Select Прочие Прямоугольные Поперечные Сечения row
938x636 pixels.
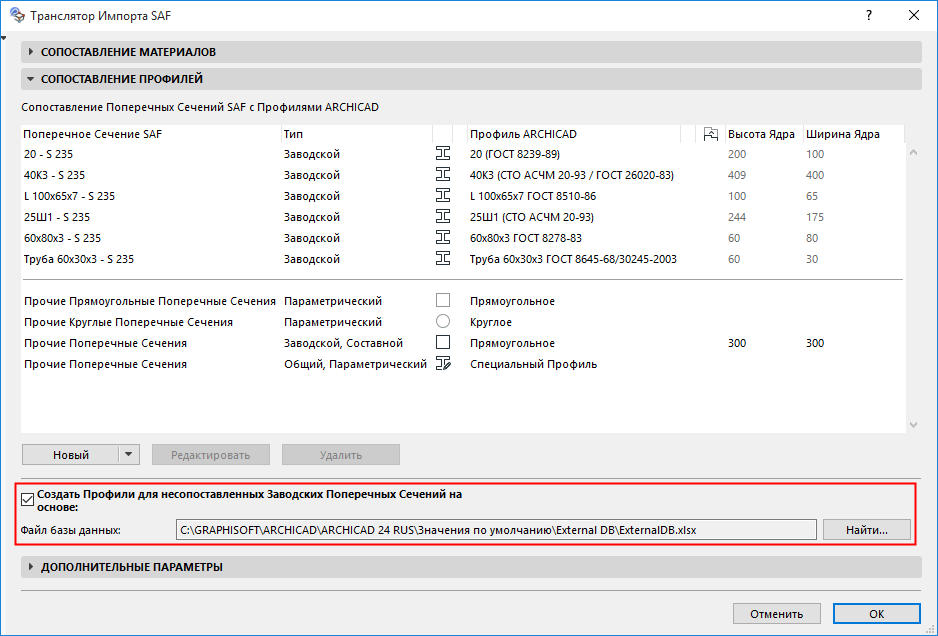[464, 300]
